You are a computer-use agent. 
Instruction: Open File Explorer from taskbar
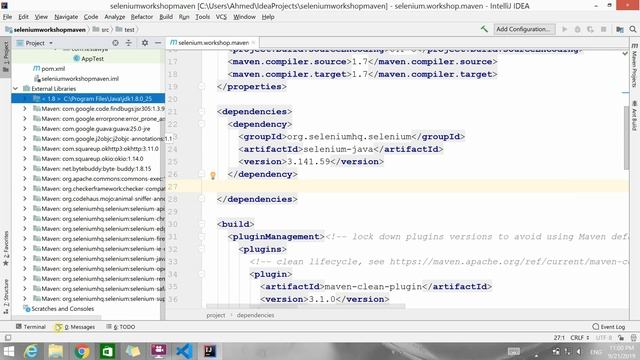pyautogui.click(x=56, y=351)
